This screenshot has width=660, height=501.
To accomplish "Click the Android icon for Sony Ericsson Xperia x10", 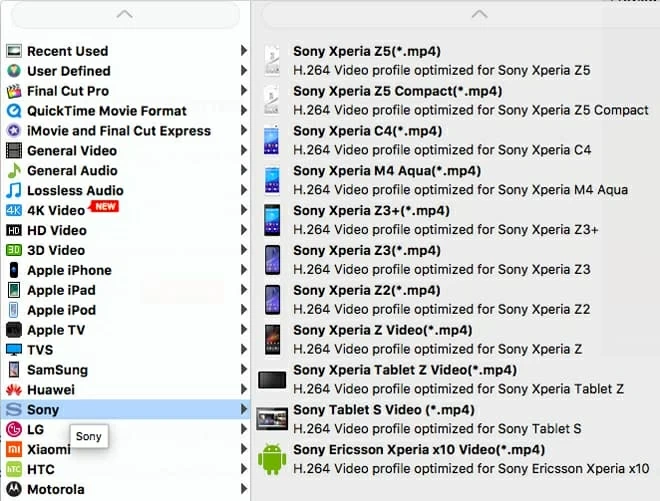I will coord(272,459).
